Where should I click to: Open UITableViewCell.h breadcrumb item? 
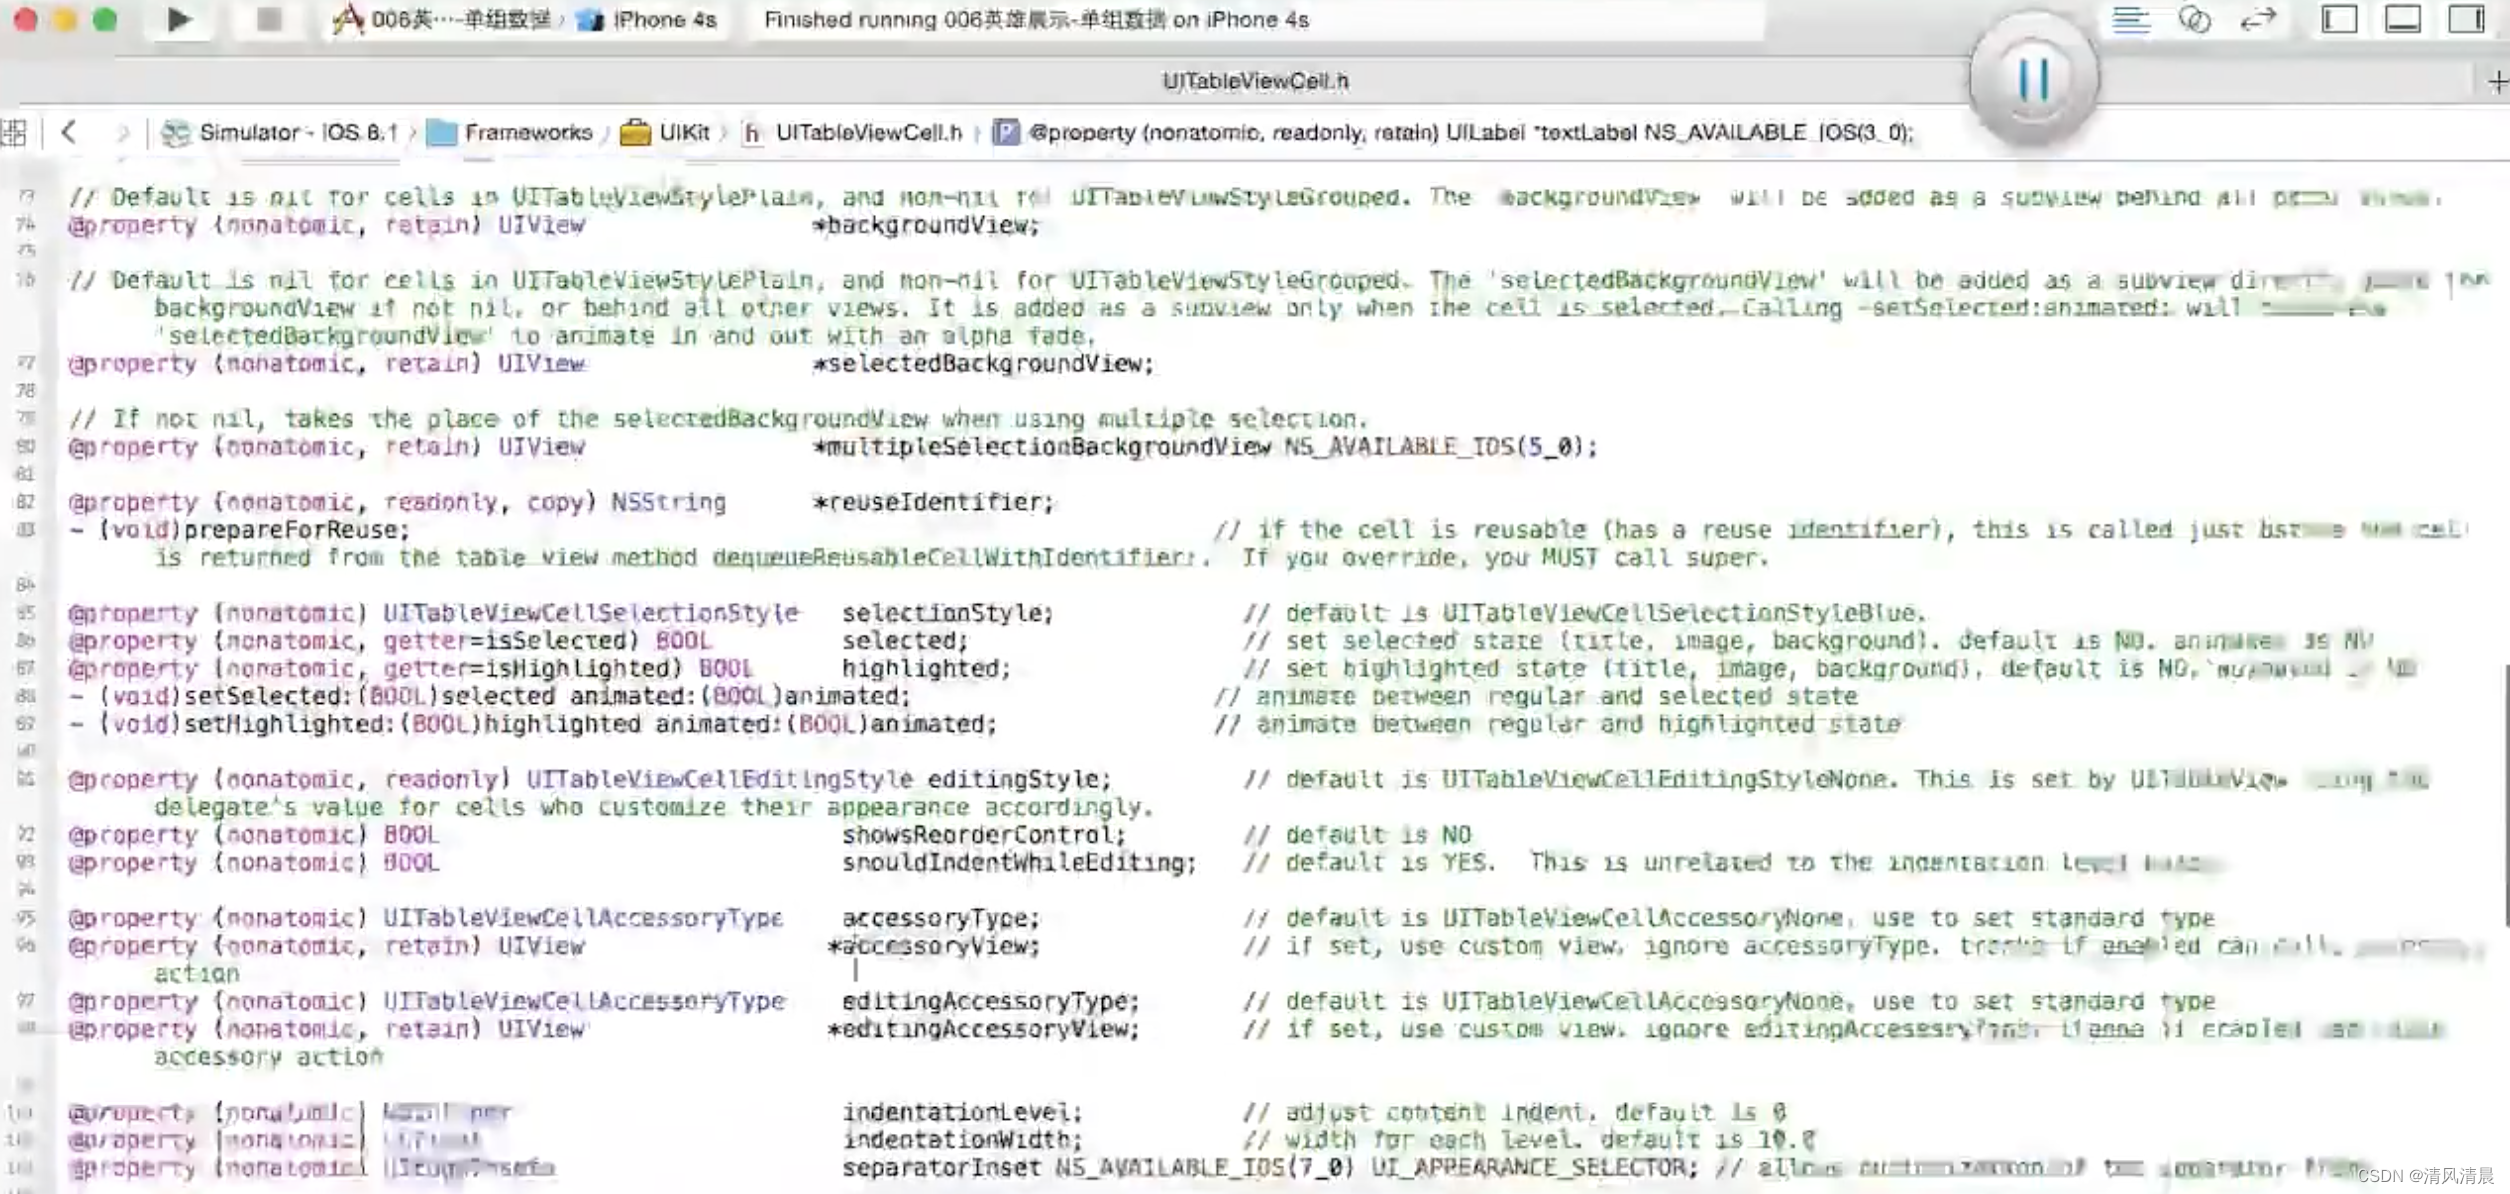[x=853, y=132]
